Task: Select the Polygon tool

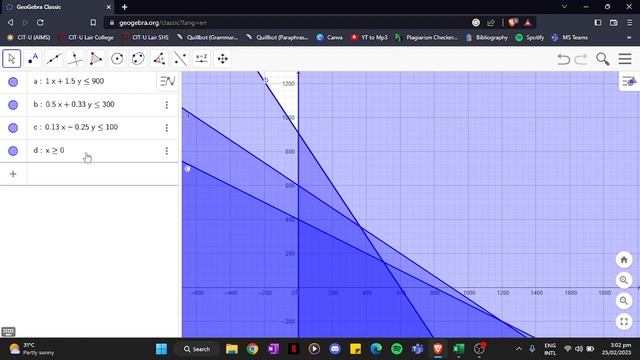Action: pyautogui.click(x=96, y=59)
